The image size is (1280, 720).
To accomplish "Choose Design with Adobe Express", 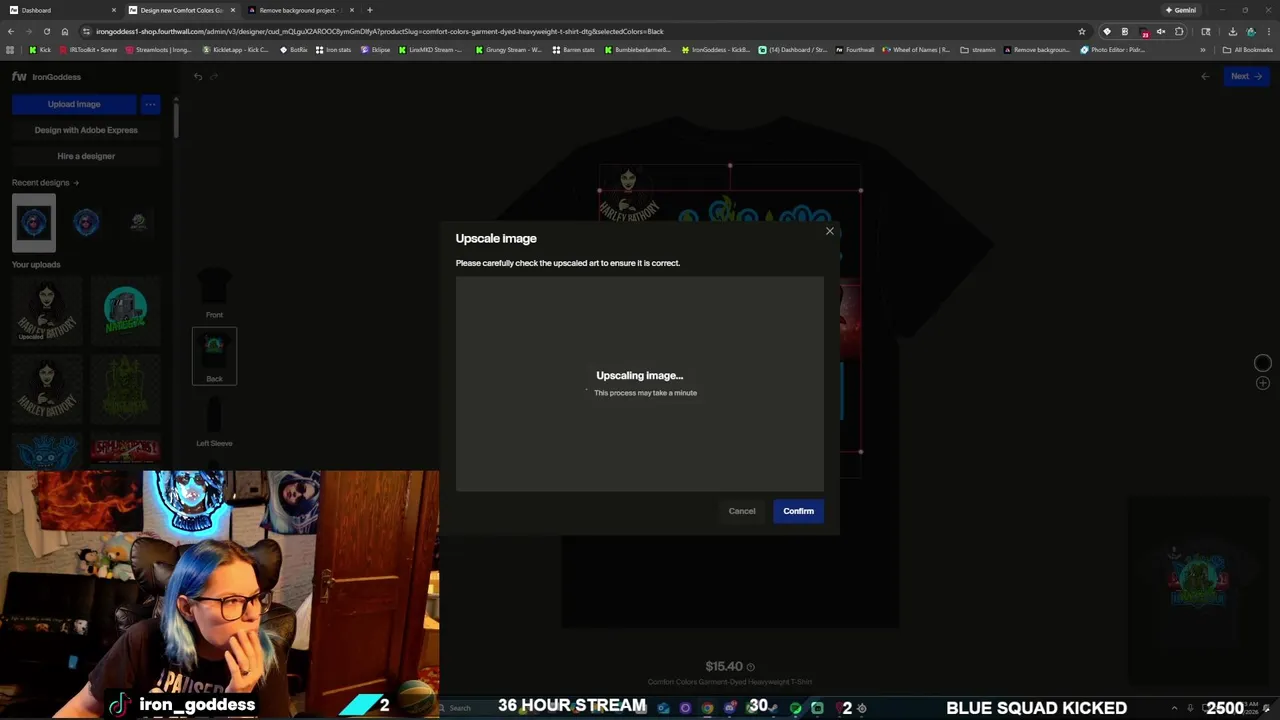I will (86, 130).
